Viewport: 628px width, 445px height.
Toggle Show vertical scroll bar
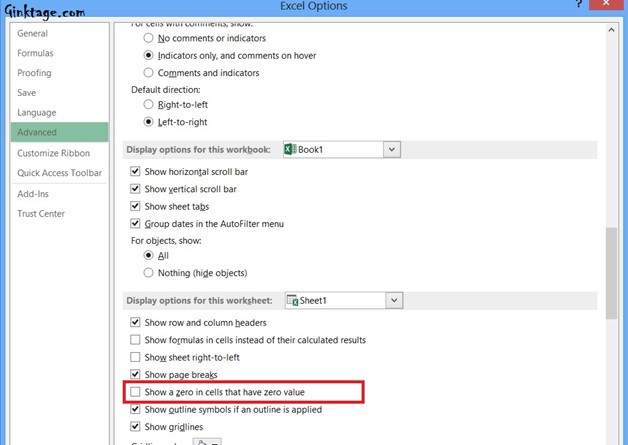135,189
